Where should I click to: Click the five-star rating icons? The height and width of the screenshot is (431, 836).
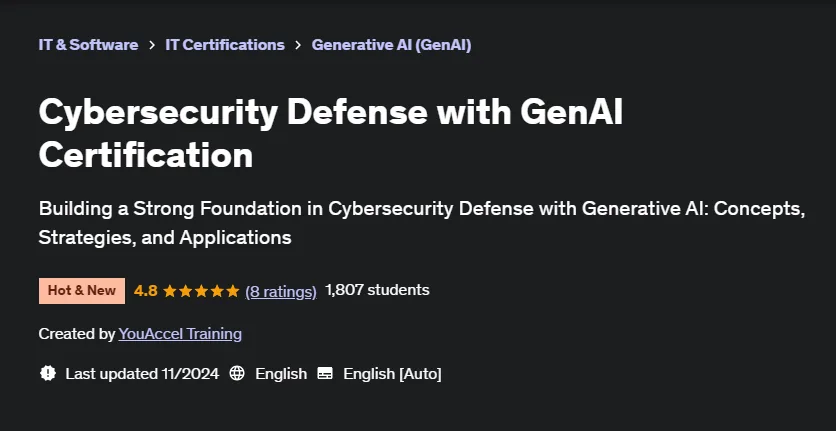(202, 291)
